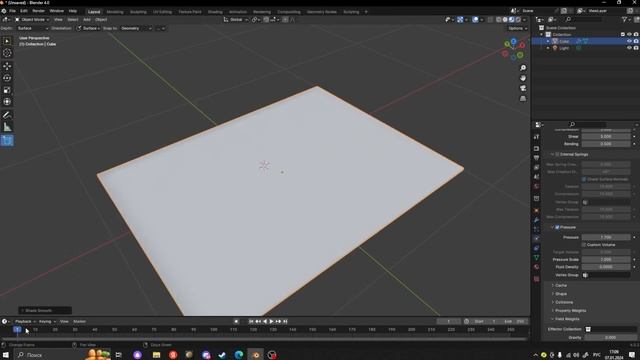Expand the Cache panel
This screenshot has height=360, width=640.
[561, 285]
